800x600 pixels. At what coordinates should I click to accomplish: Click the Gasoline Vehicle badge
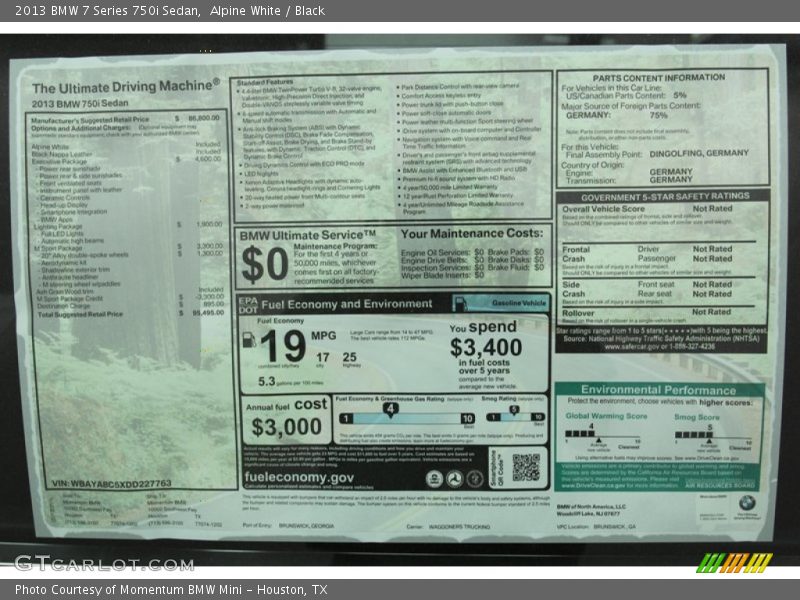tap(521, 303)
